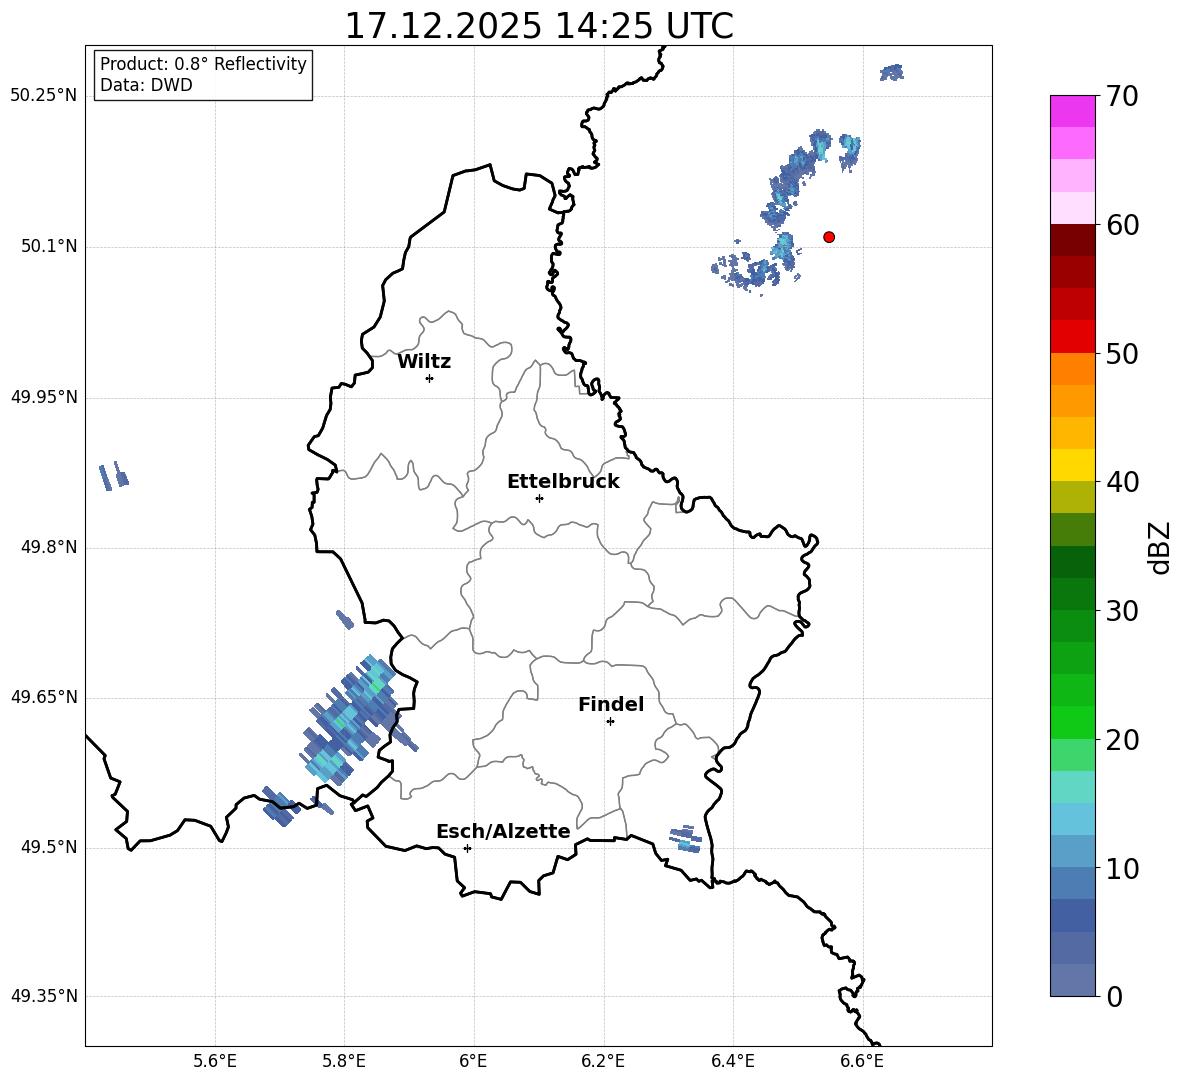
Task: Click the red radar location dot
Action: tap(829, 237)
